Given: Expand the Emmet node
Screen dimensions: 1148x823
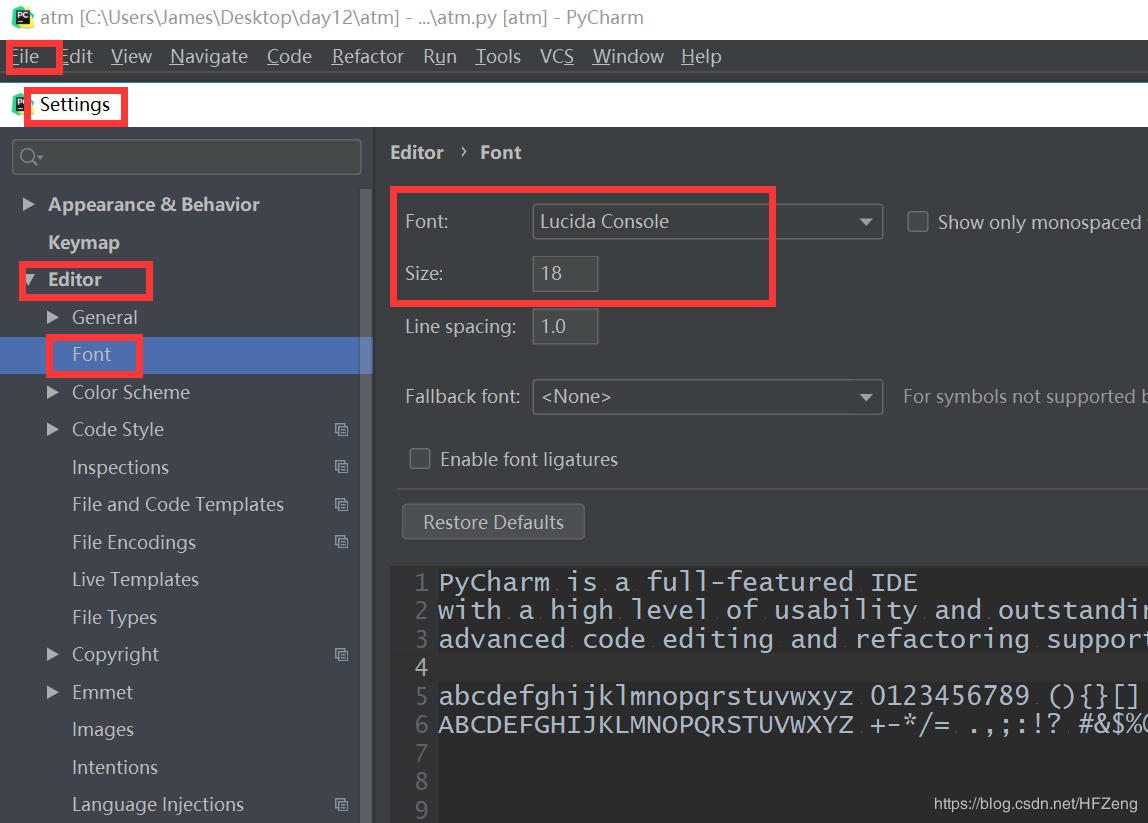Looking at the screenshot, I should (x=53, y=692).
